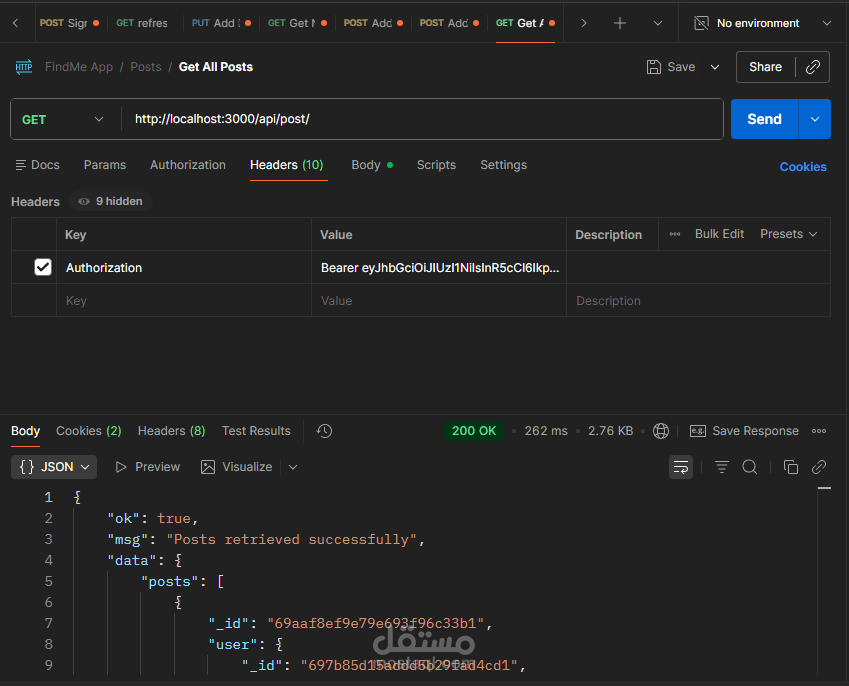
Task: Open response more options ellipsis
Action: [819, 431]
